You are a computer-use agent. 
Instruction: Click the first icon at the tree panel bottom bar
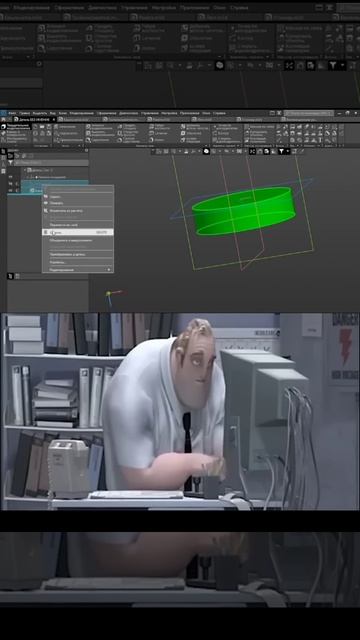(x=11, y=276)
